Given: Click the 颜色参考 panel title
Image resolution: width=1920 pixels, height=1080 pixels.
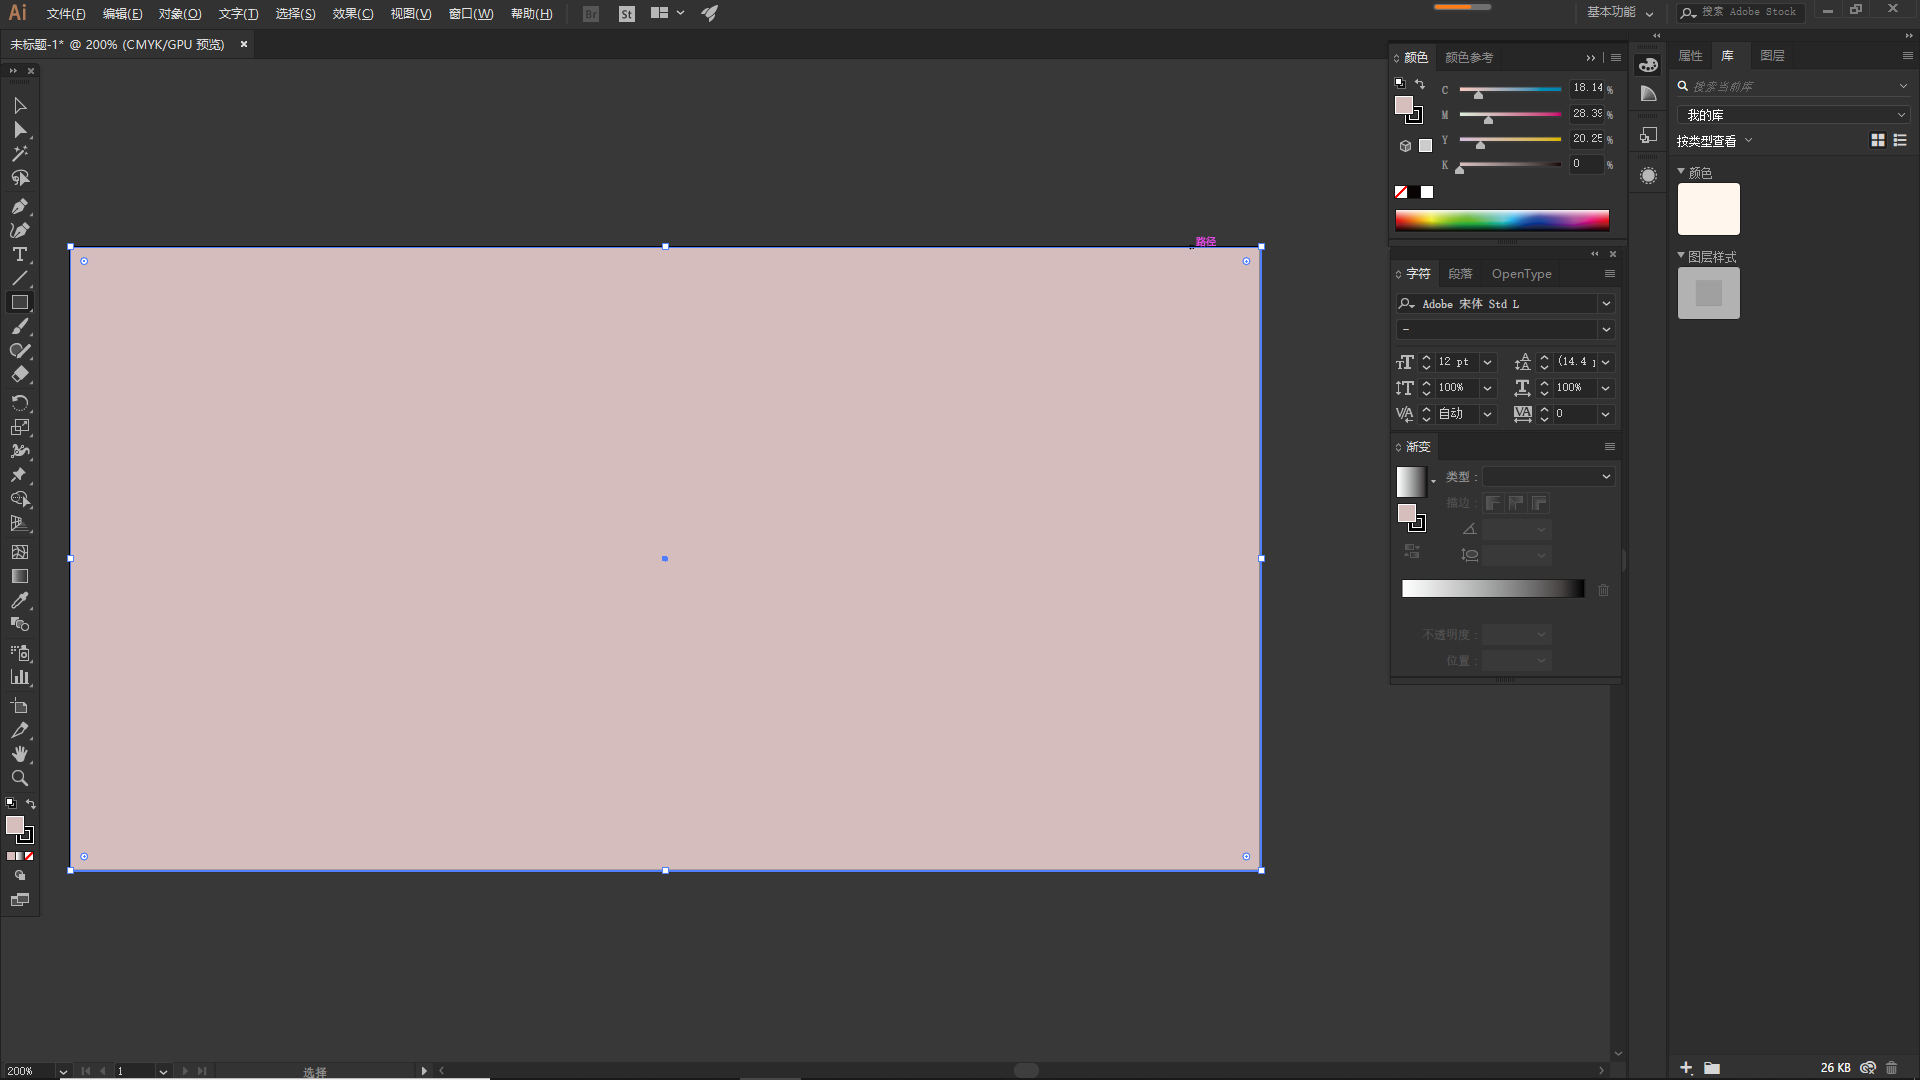Looking at the screenshot, I should 1468,55.
